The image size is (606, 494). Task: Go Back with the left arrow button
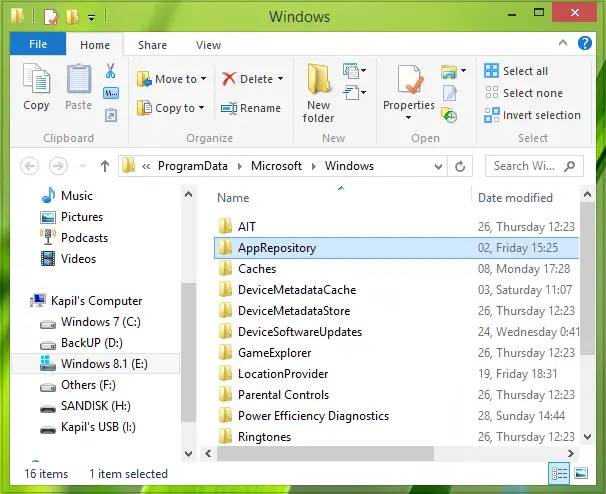(30, 166)
